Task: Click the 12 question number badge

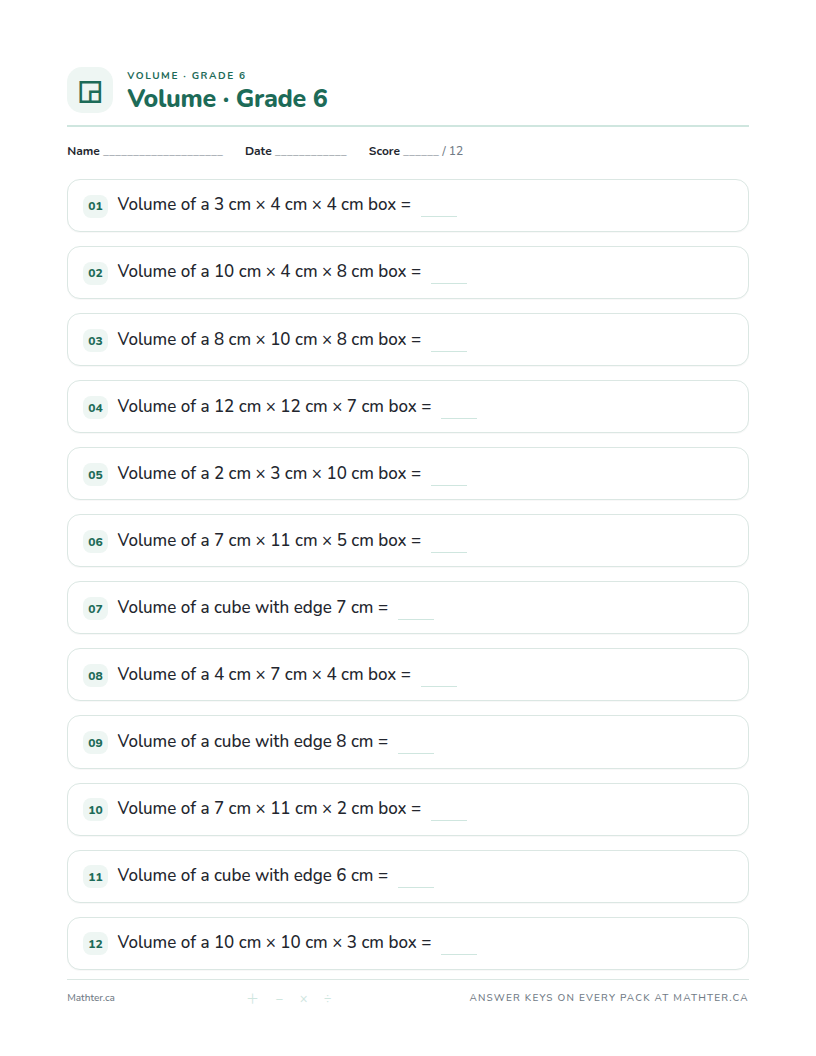Action: coord(96,944)
